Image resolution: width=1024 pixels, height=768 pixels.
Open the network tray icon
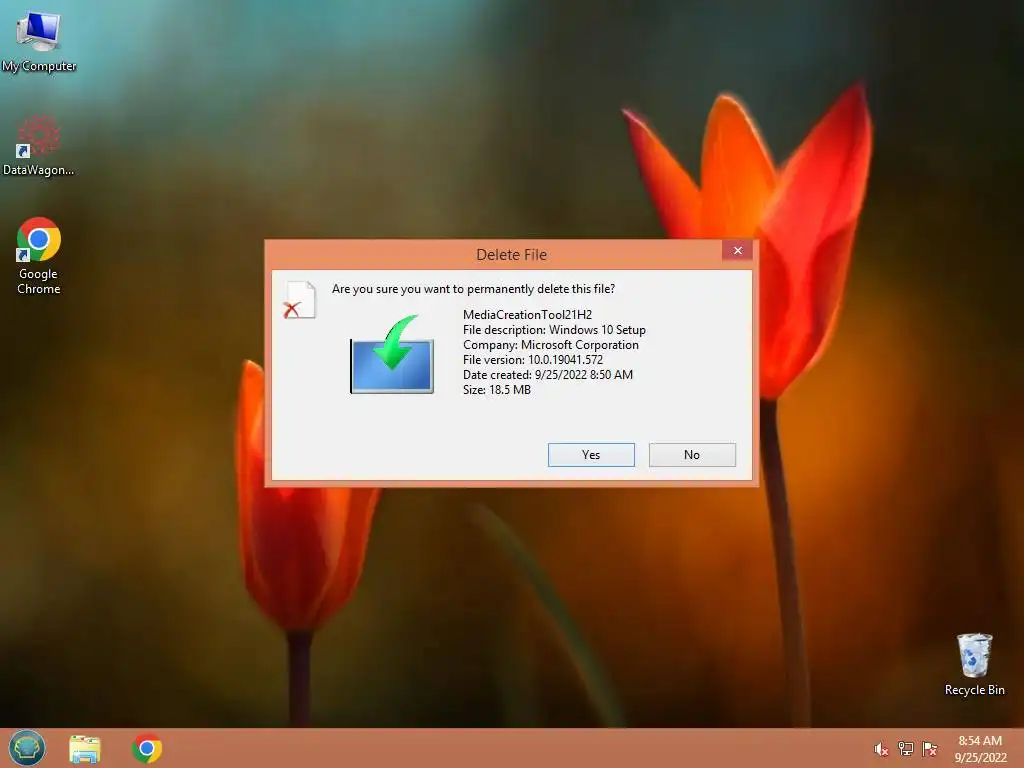905,748
